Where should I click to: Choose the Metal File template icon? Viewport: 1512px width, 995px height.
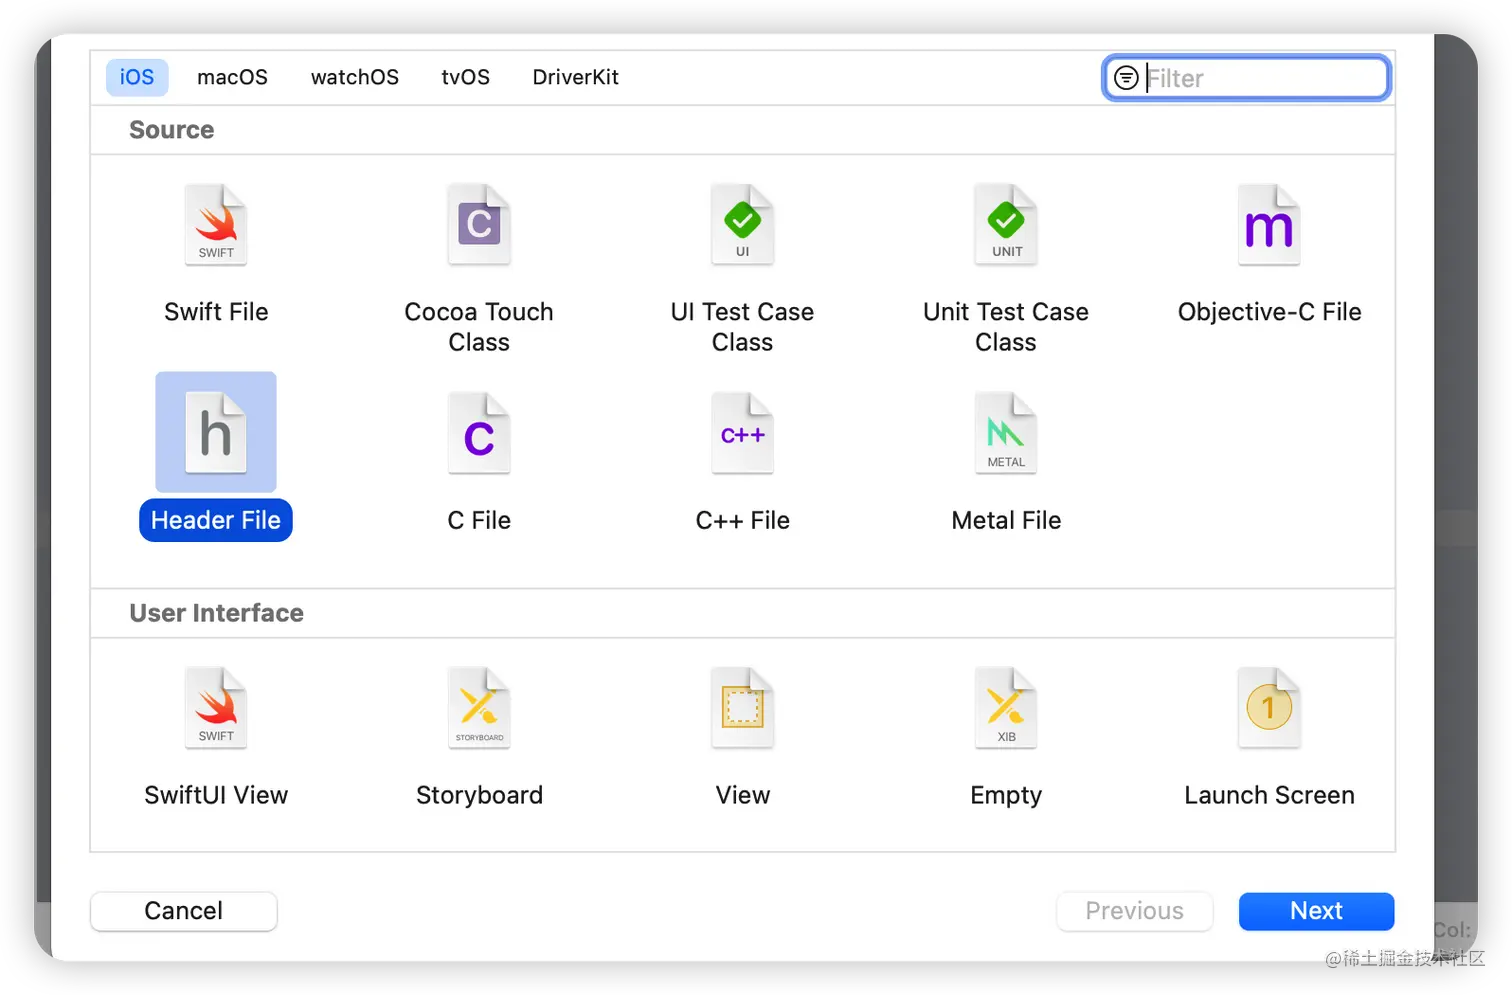[1006, 433]
